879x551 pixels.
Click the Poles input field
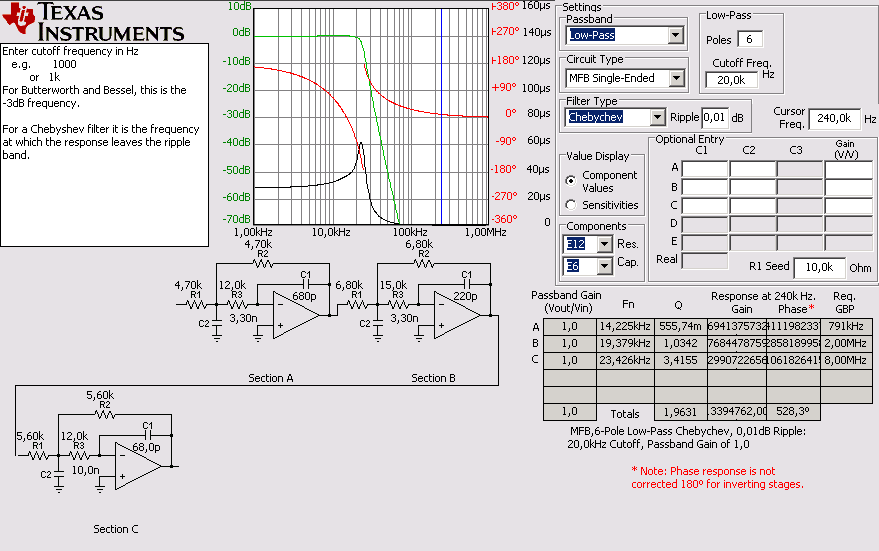click(750, 39)
